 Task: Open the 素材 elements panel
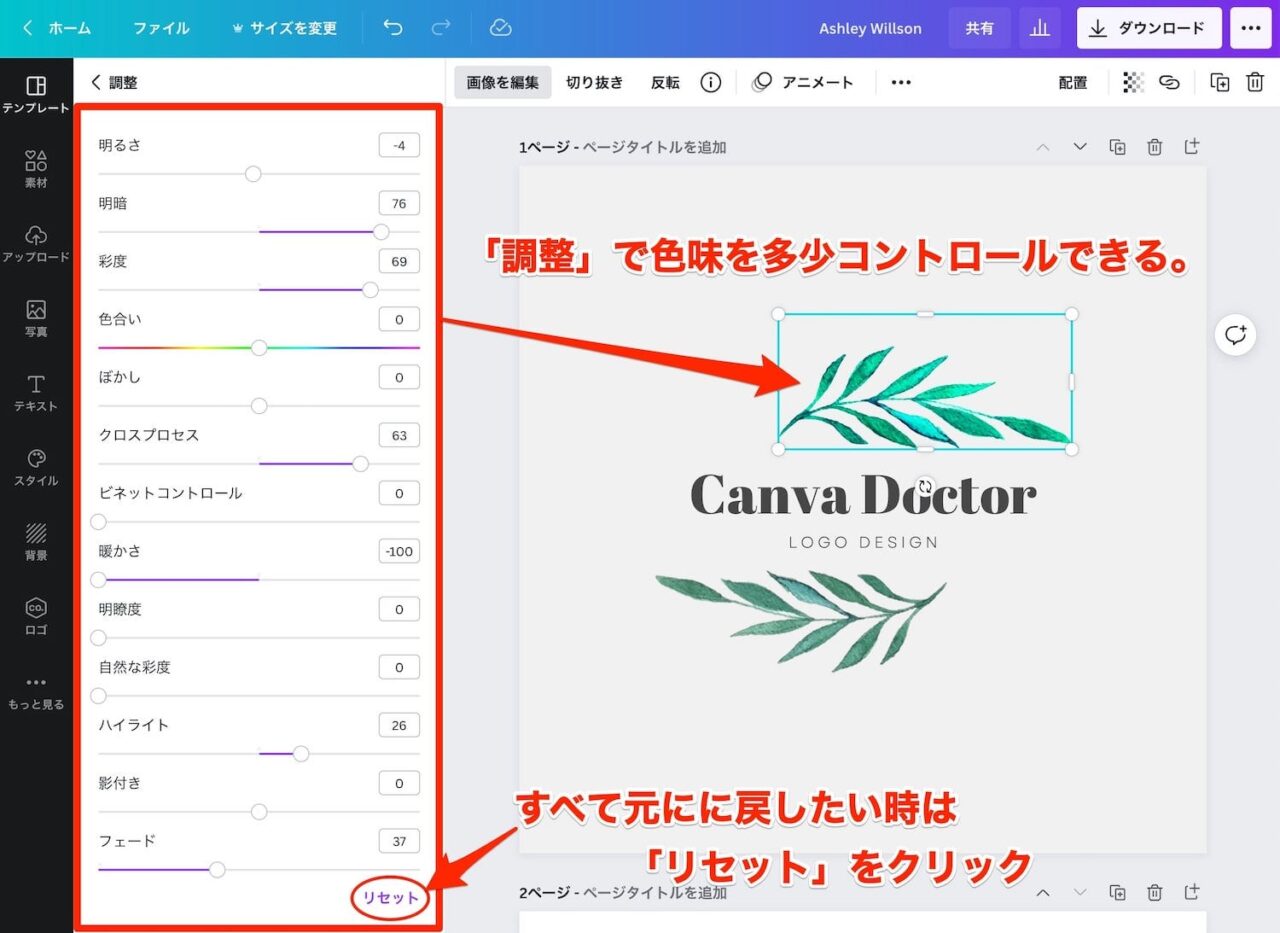pos(36,169)
